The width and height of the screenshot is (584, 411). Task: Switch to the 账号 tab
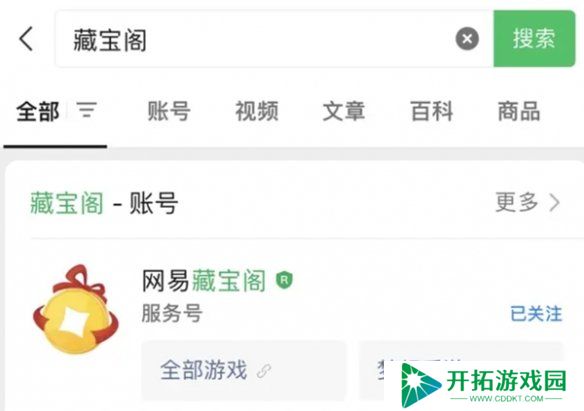(169, 111)
